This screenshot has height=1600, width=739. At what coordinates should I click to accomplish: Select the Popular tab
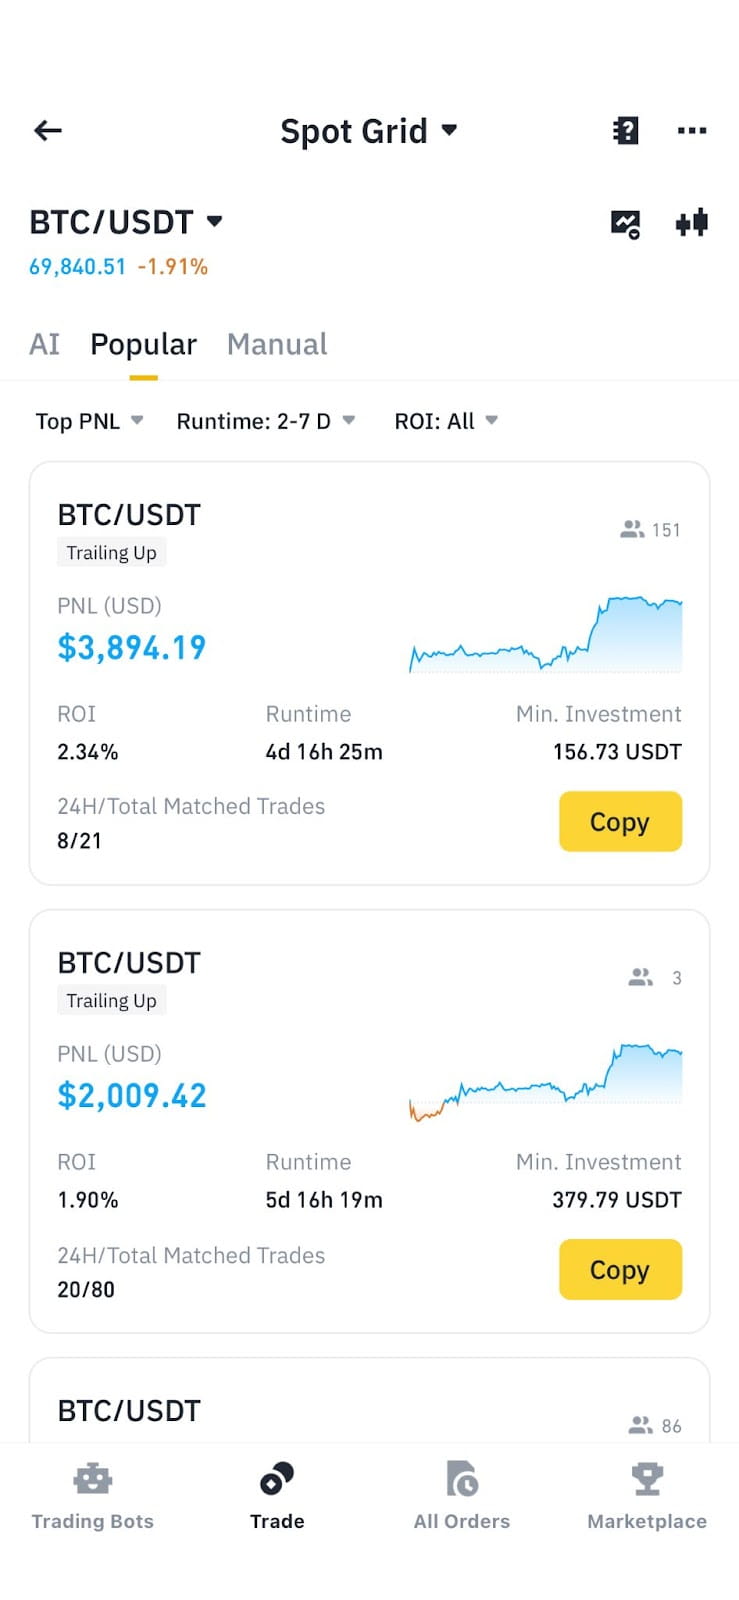pyautogui.click(x=143, y=344)
